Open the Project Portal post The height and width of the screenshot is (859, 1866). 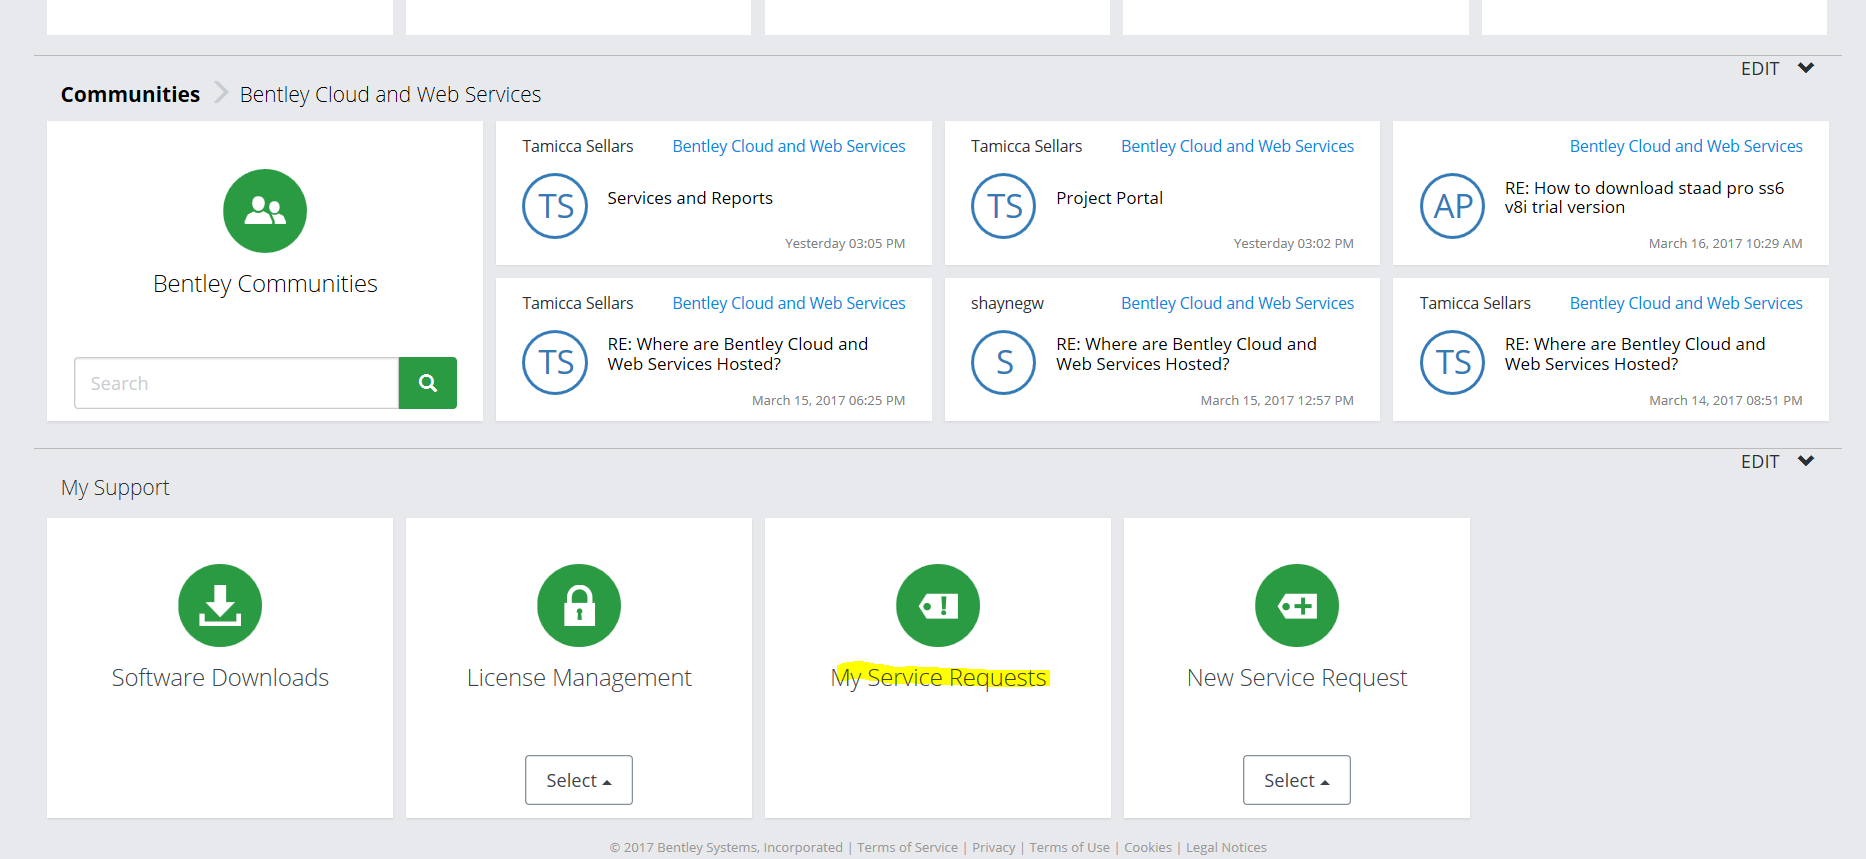[1109, 198]
